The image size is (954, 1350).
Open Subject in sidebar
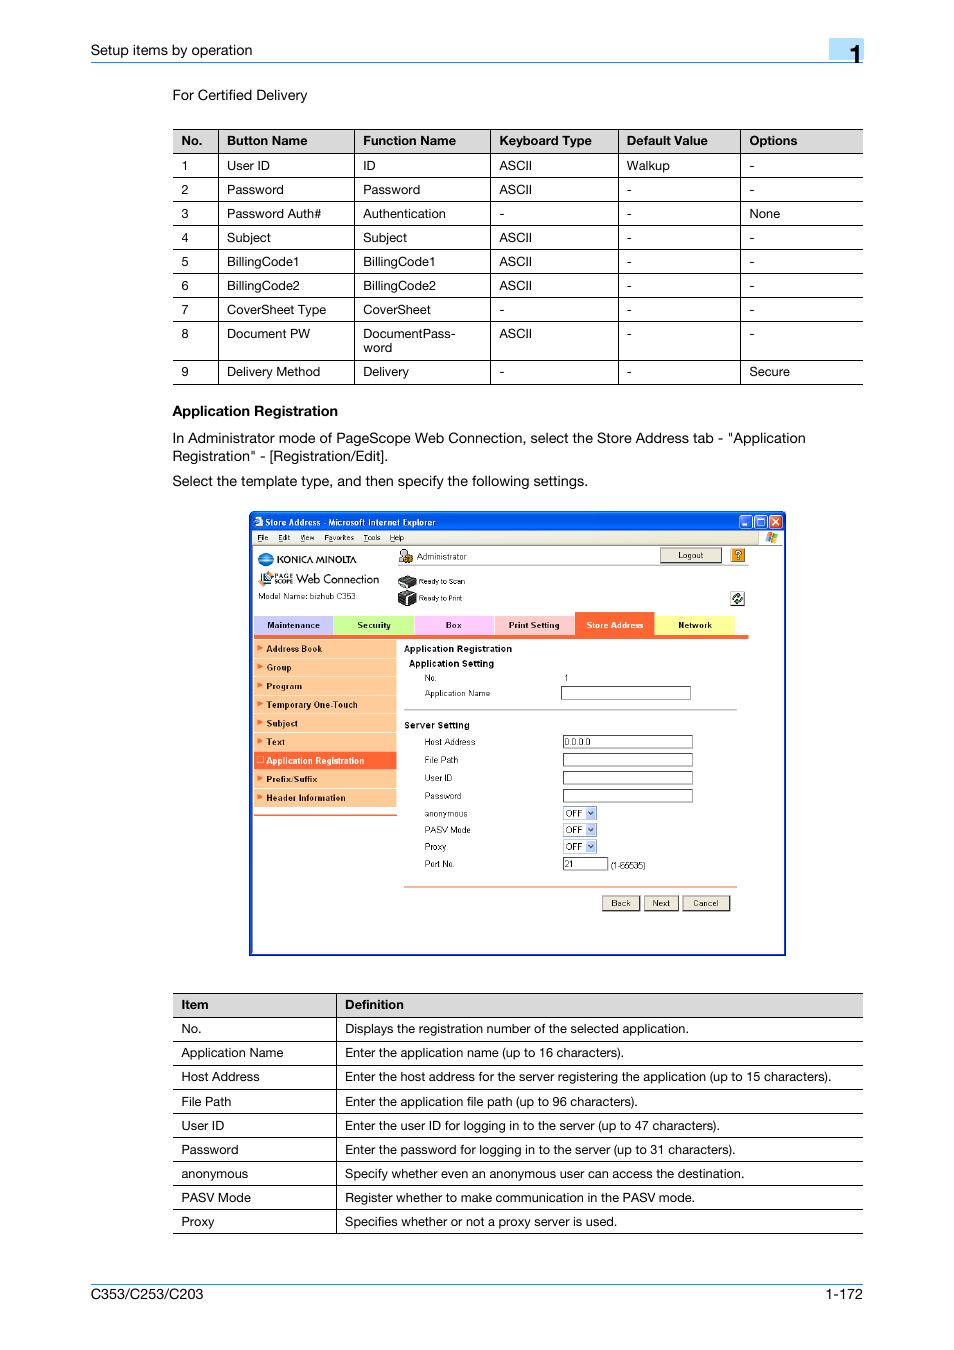coord(325,723)
